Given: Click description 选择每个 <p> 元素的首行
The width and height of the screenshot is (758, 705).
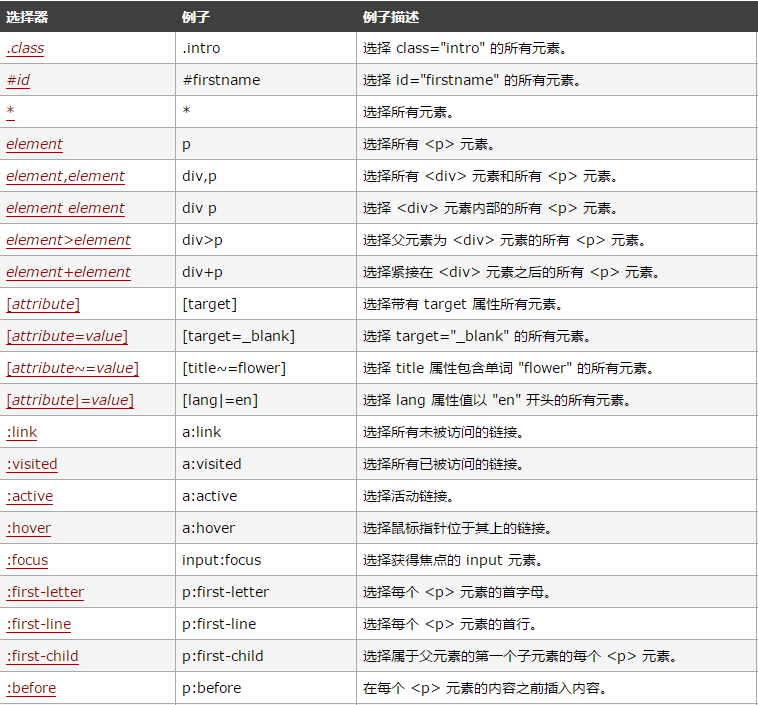Looking at the screenshot, I should (x=450, y=624).
